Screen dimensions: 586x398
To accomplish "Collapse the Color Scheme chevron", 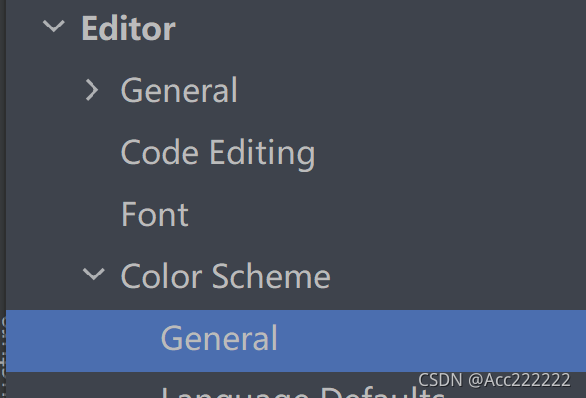I will (x=93, y=274).
